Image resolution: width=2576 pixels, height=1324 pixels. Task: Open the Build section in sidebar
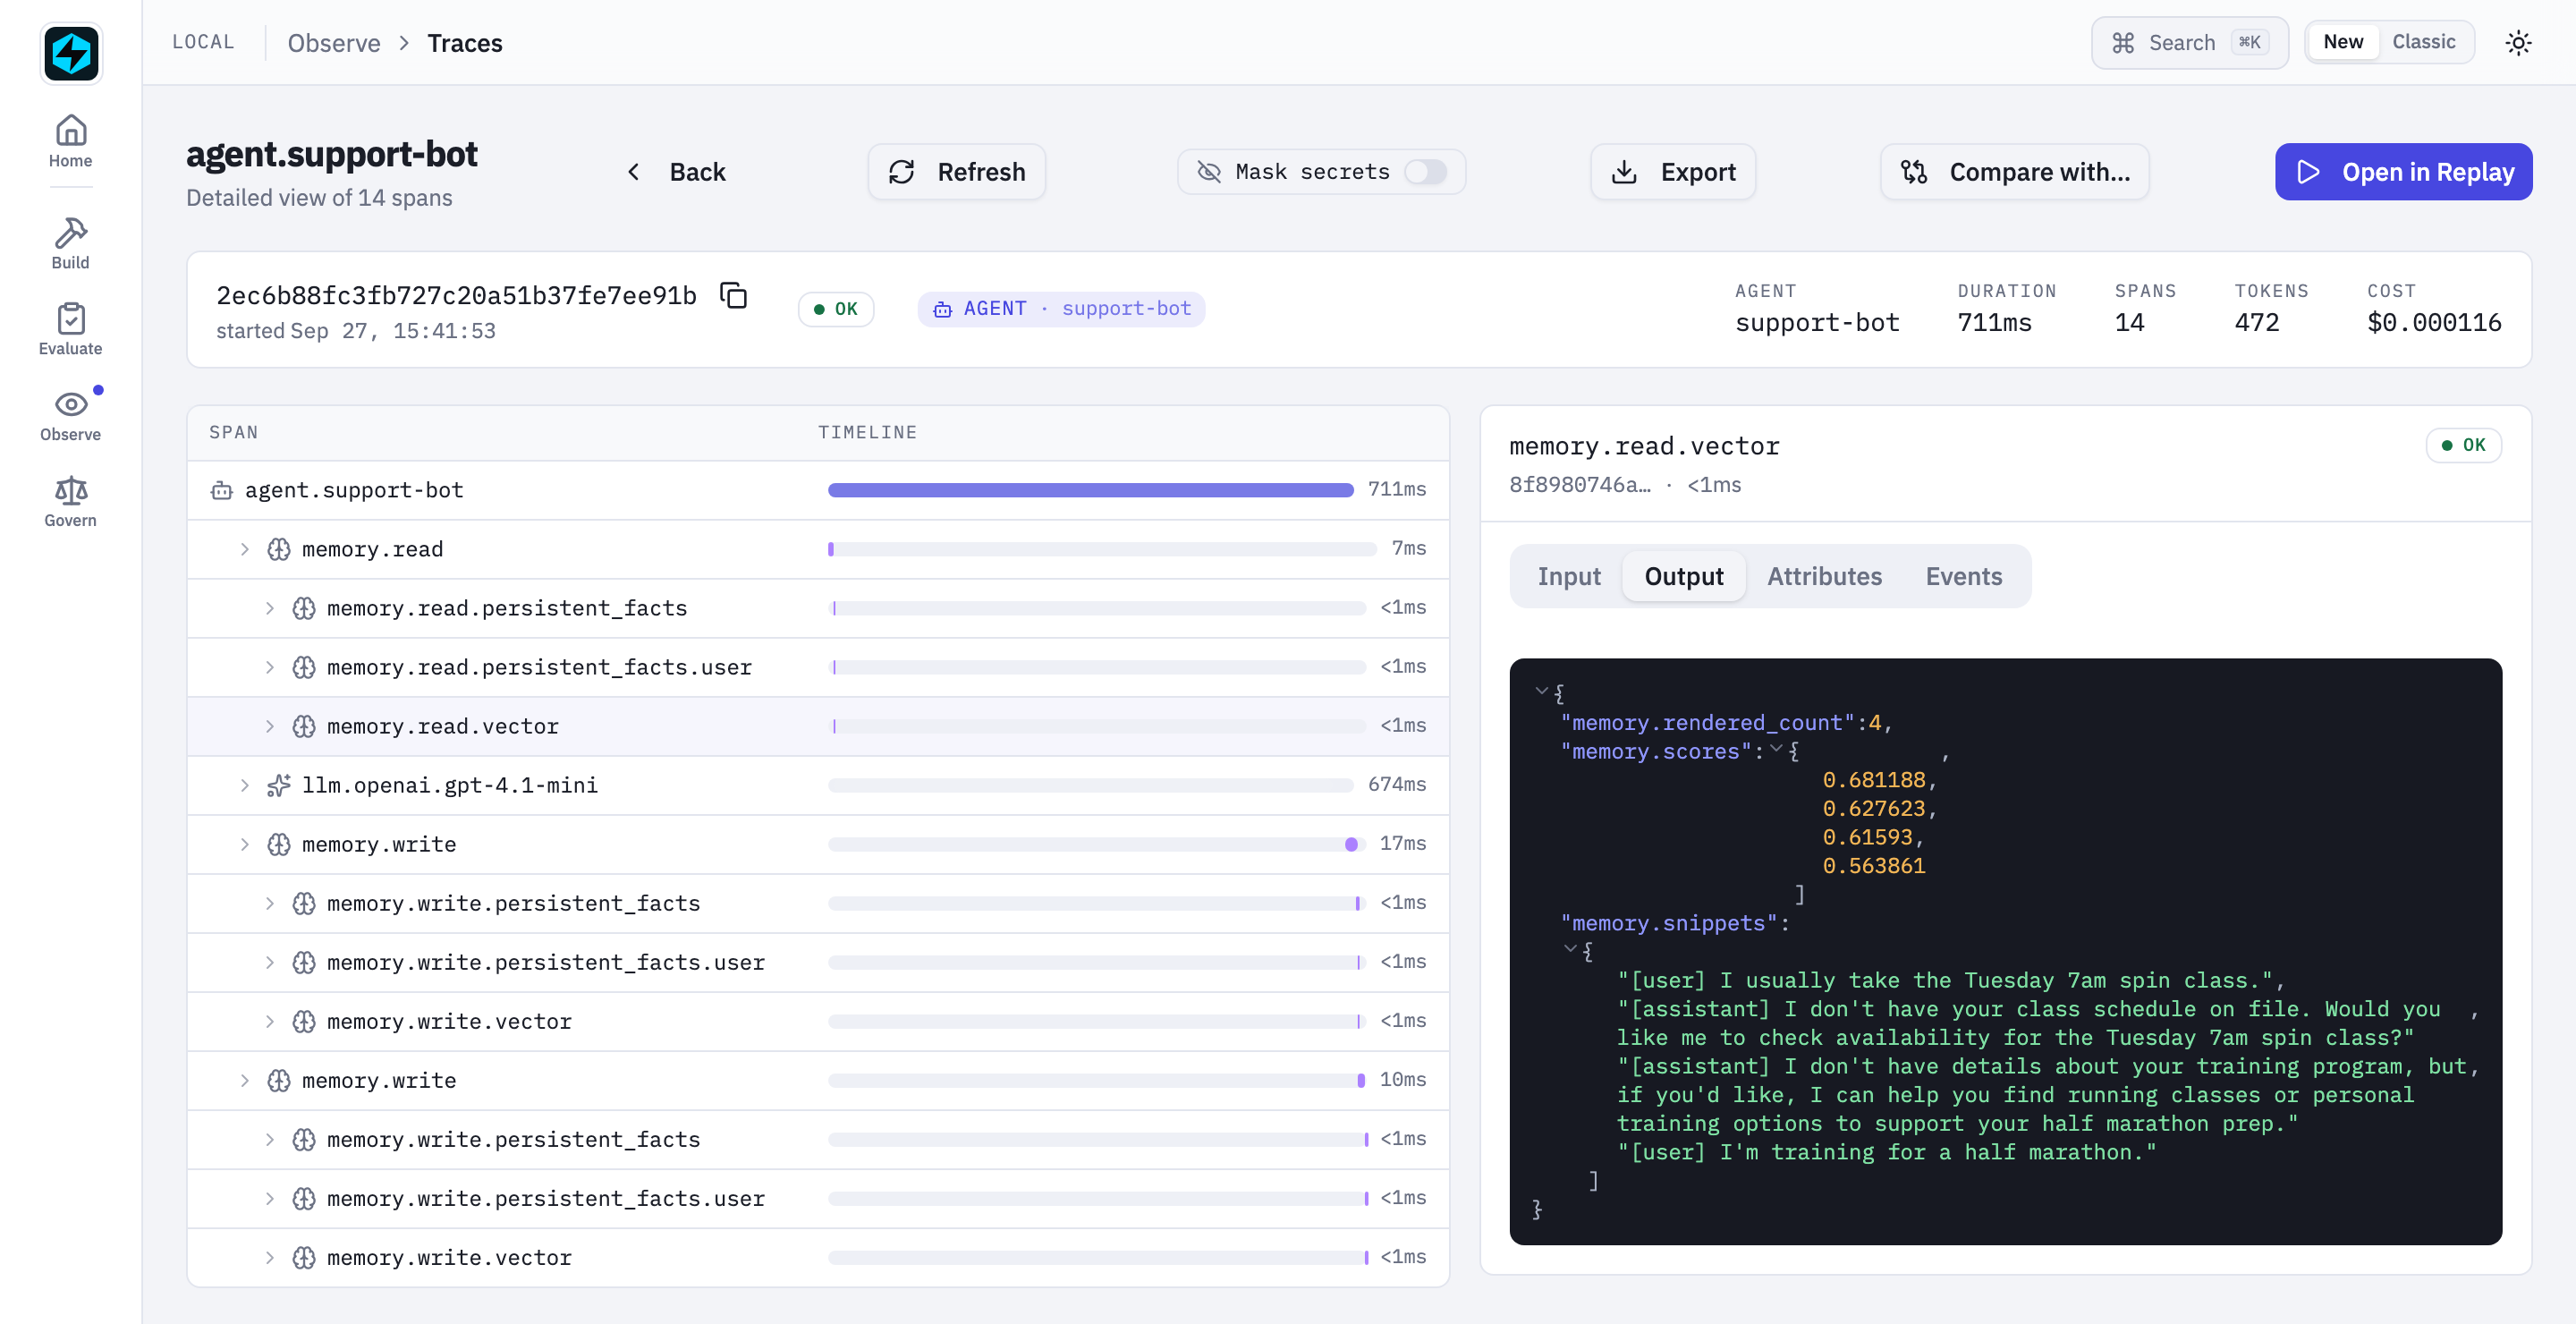70,243
